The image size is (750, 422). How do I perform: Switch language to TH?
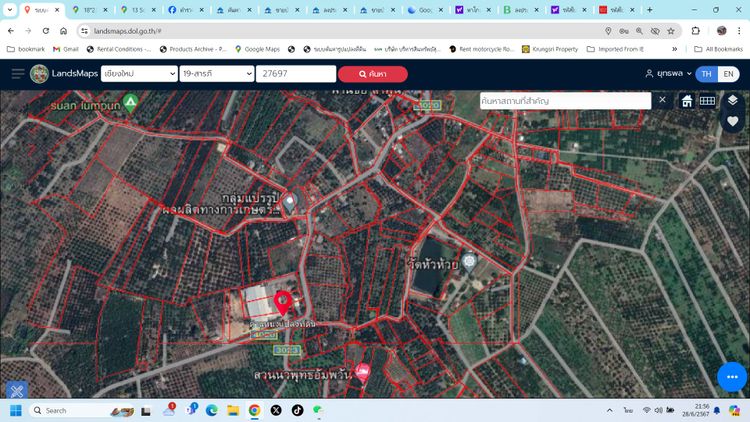point(707,74)
